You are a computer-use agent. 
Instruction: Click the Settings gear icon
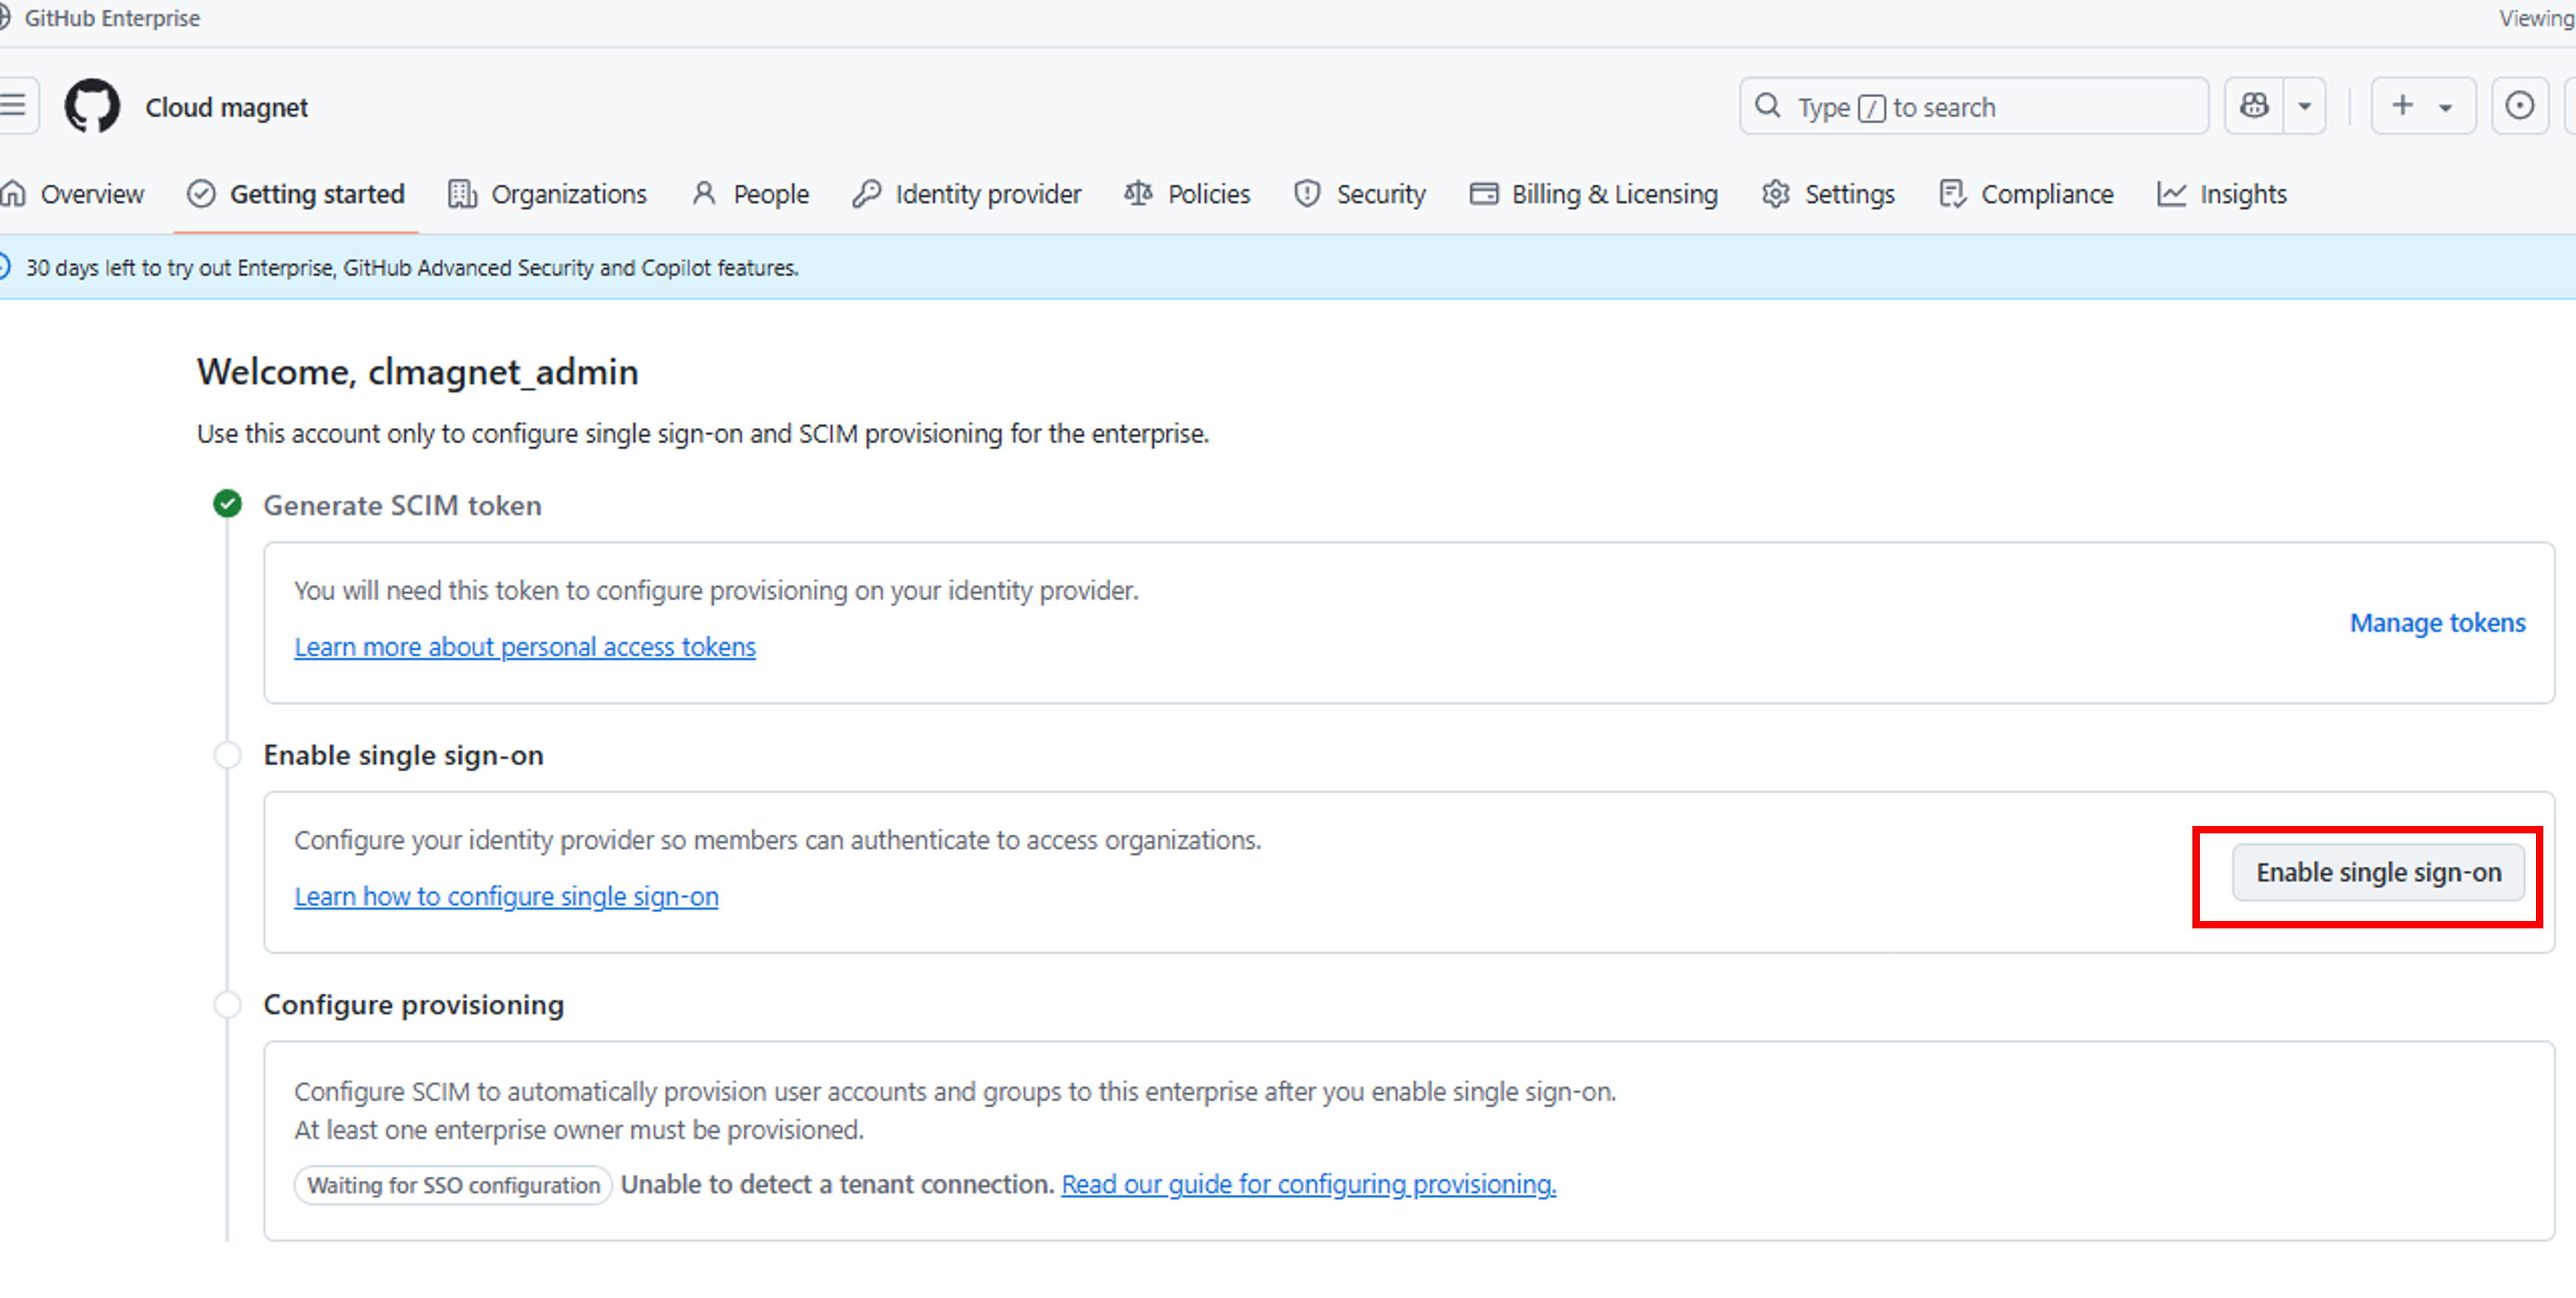[1775, 193]
